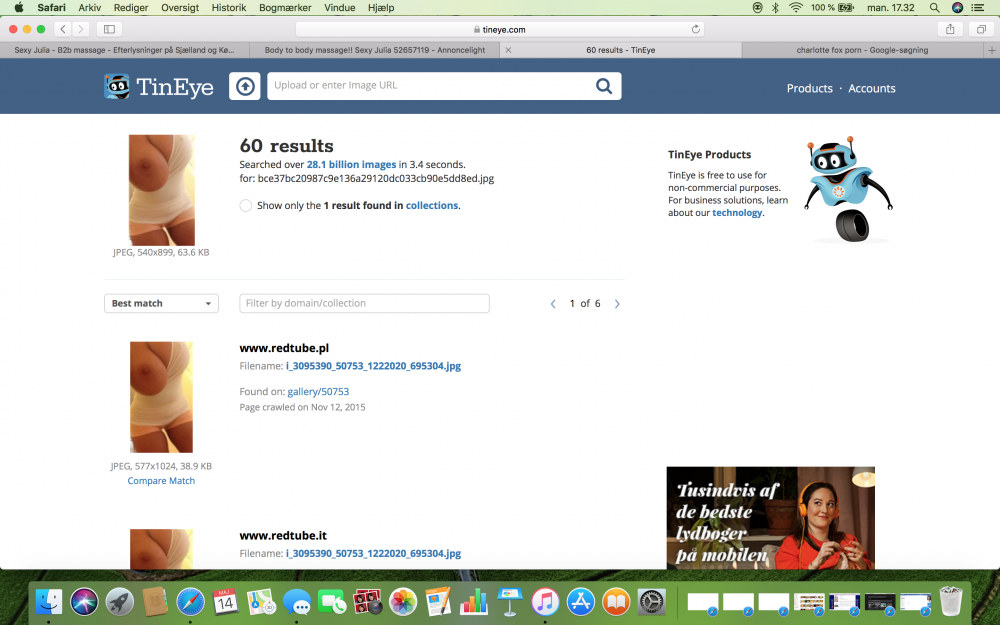Open Photos from the Dock
The width and height of the screenshot is (1000, 625).
pyautogui.click(x=403, y=601)
